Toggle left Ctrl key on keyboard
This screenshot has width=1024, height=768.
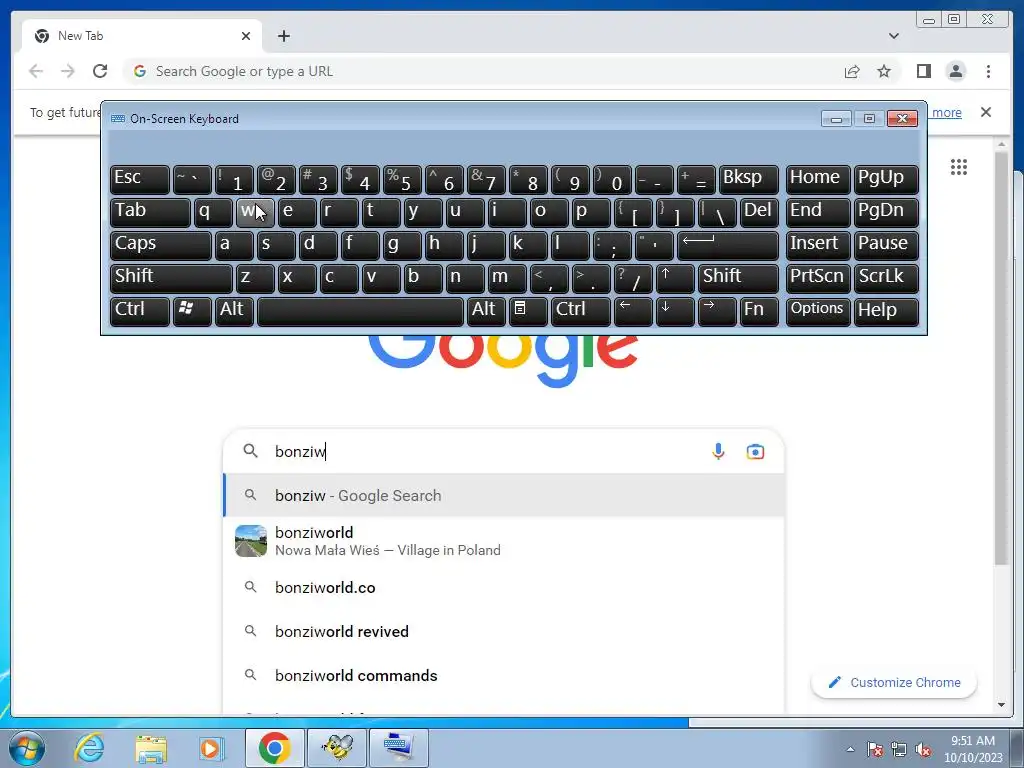tap(140, 311)
